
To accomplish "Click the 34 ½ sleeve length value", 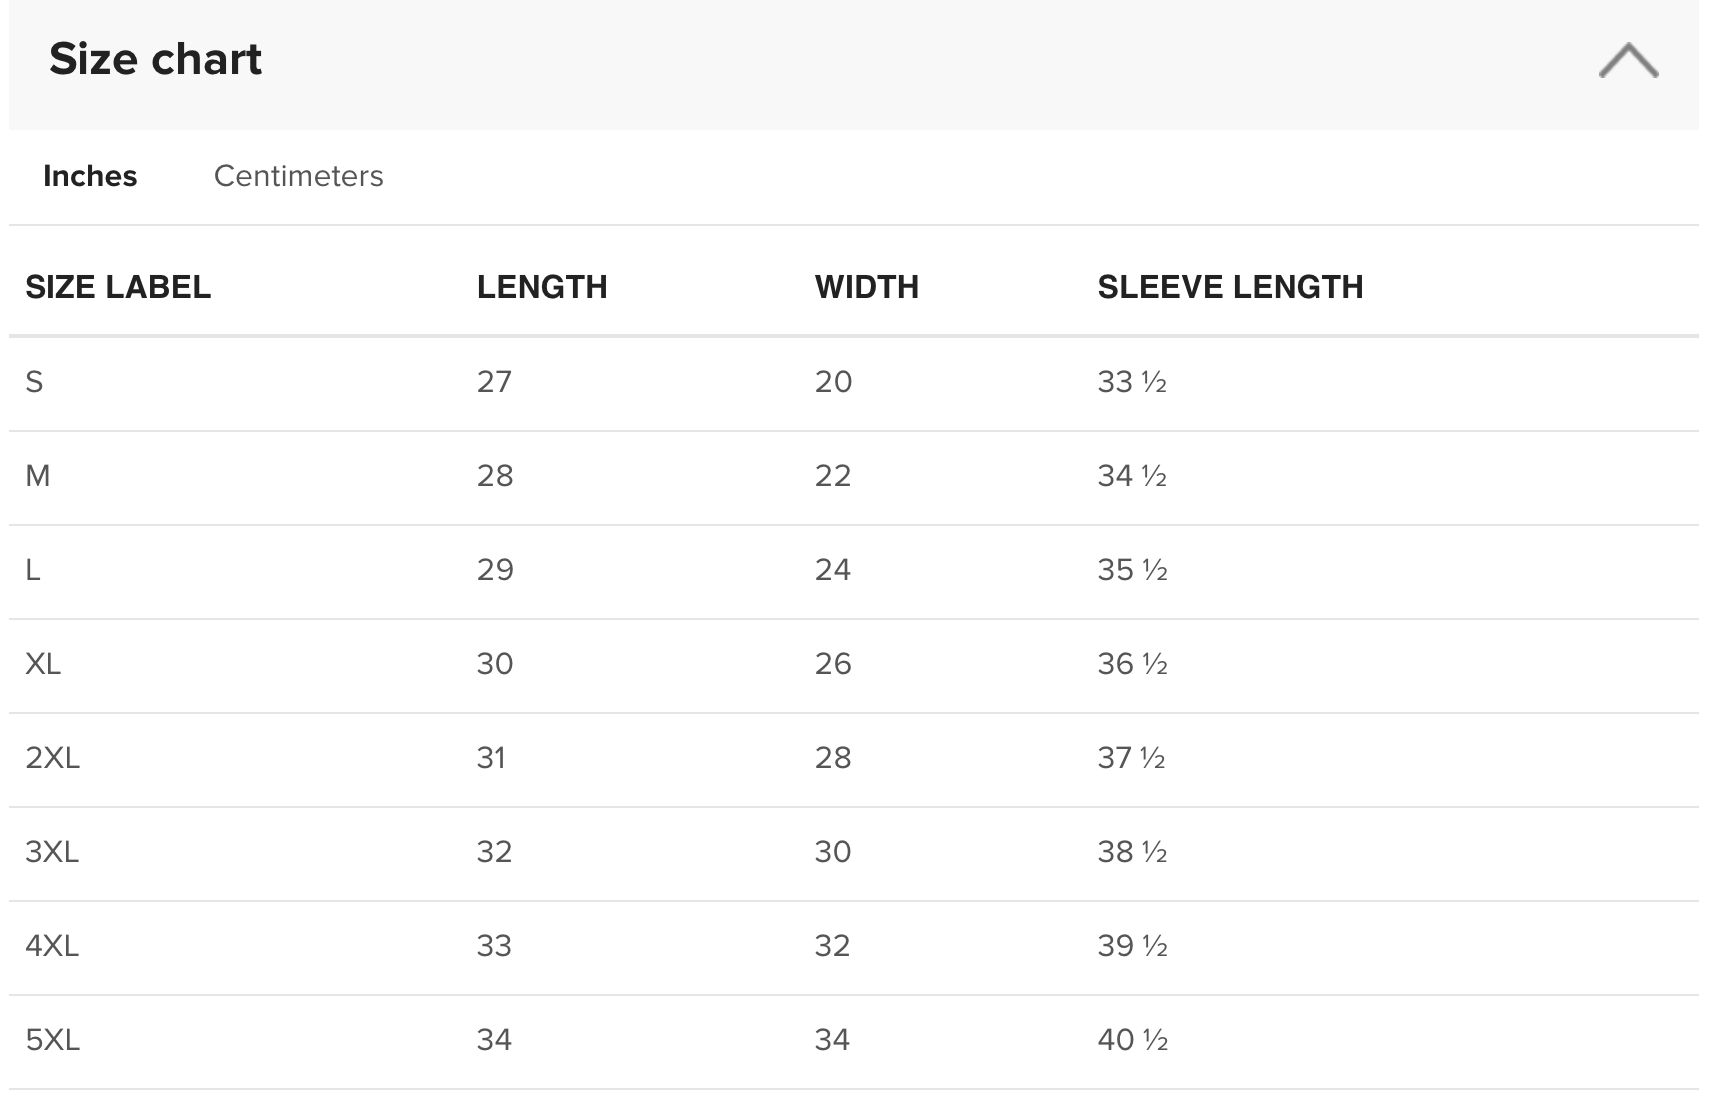I will [x=1132, y=476].
